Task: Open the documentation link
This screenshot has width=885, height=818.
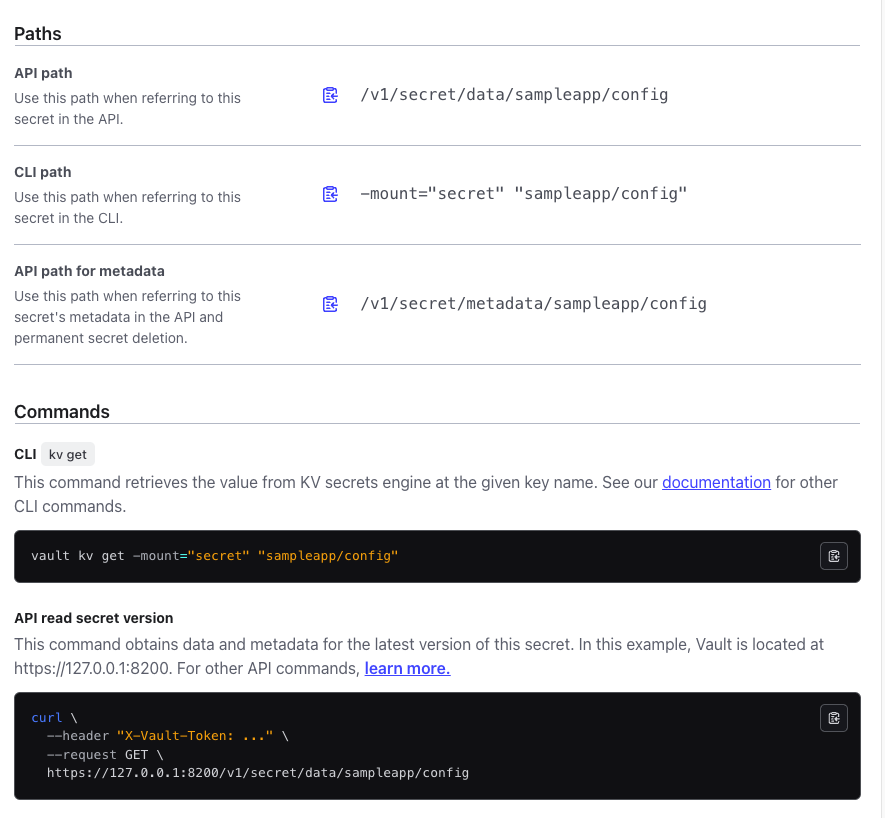Action: 716,482
